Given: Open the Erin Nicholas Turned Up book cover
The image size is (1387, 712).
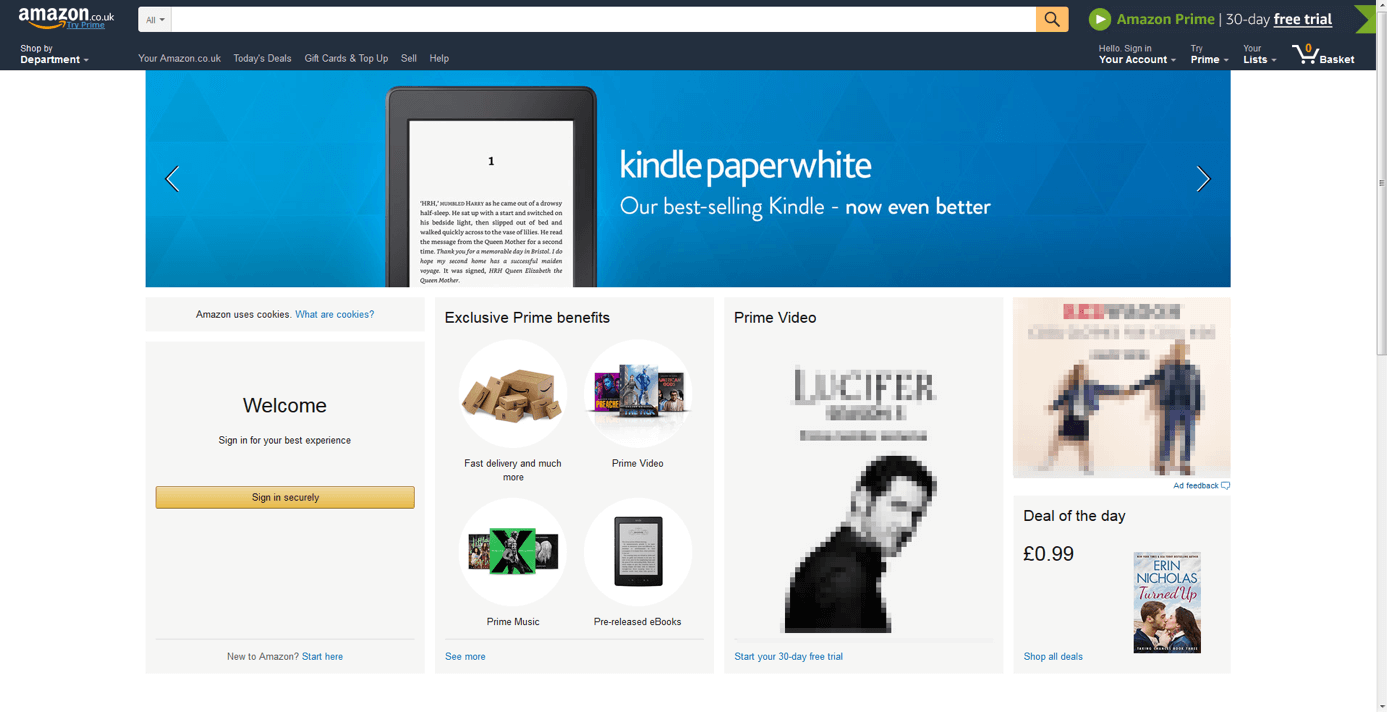Looking at the screenshot, I should (x=1167, y=602).
